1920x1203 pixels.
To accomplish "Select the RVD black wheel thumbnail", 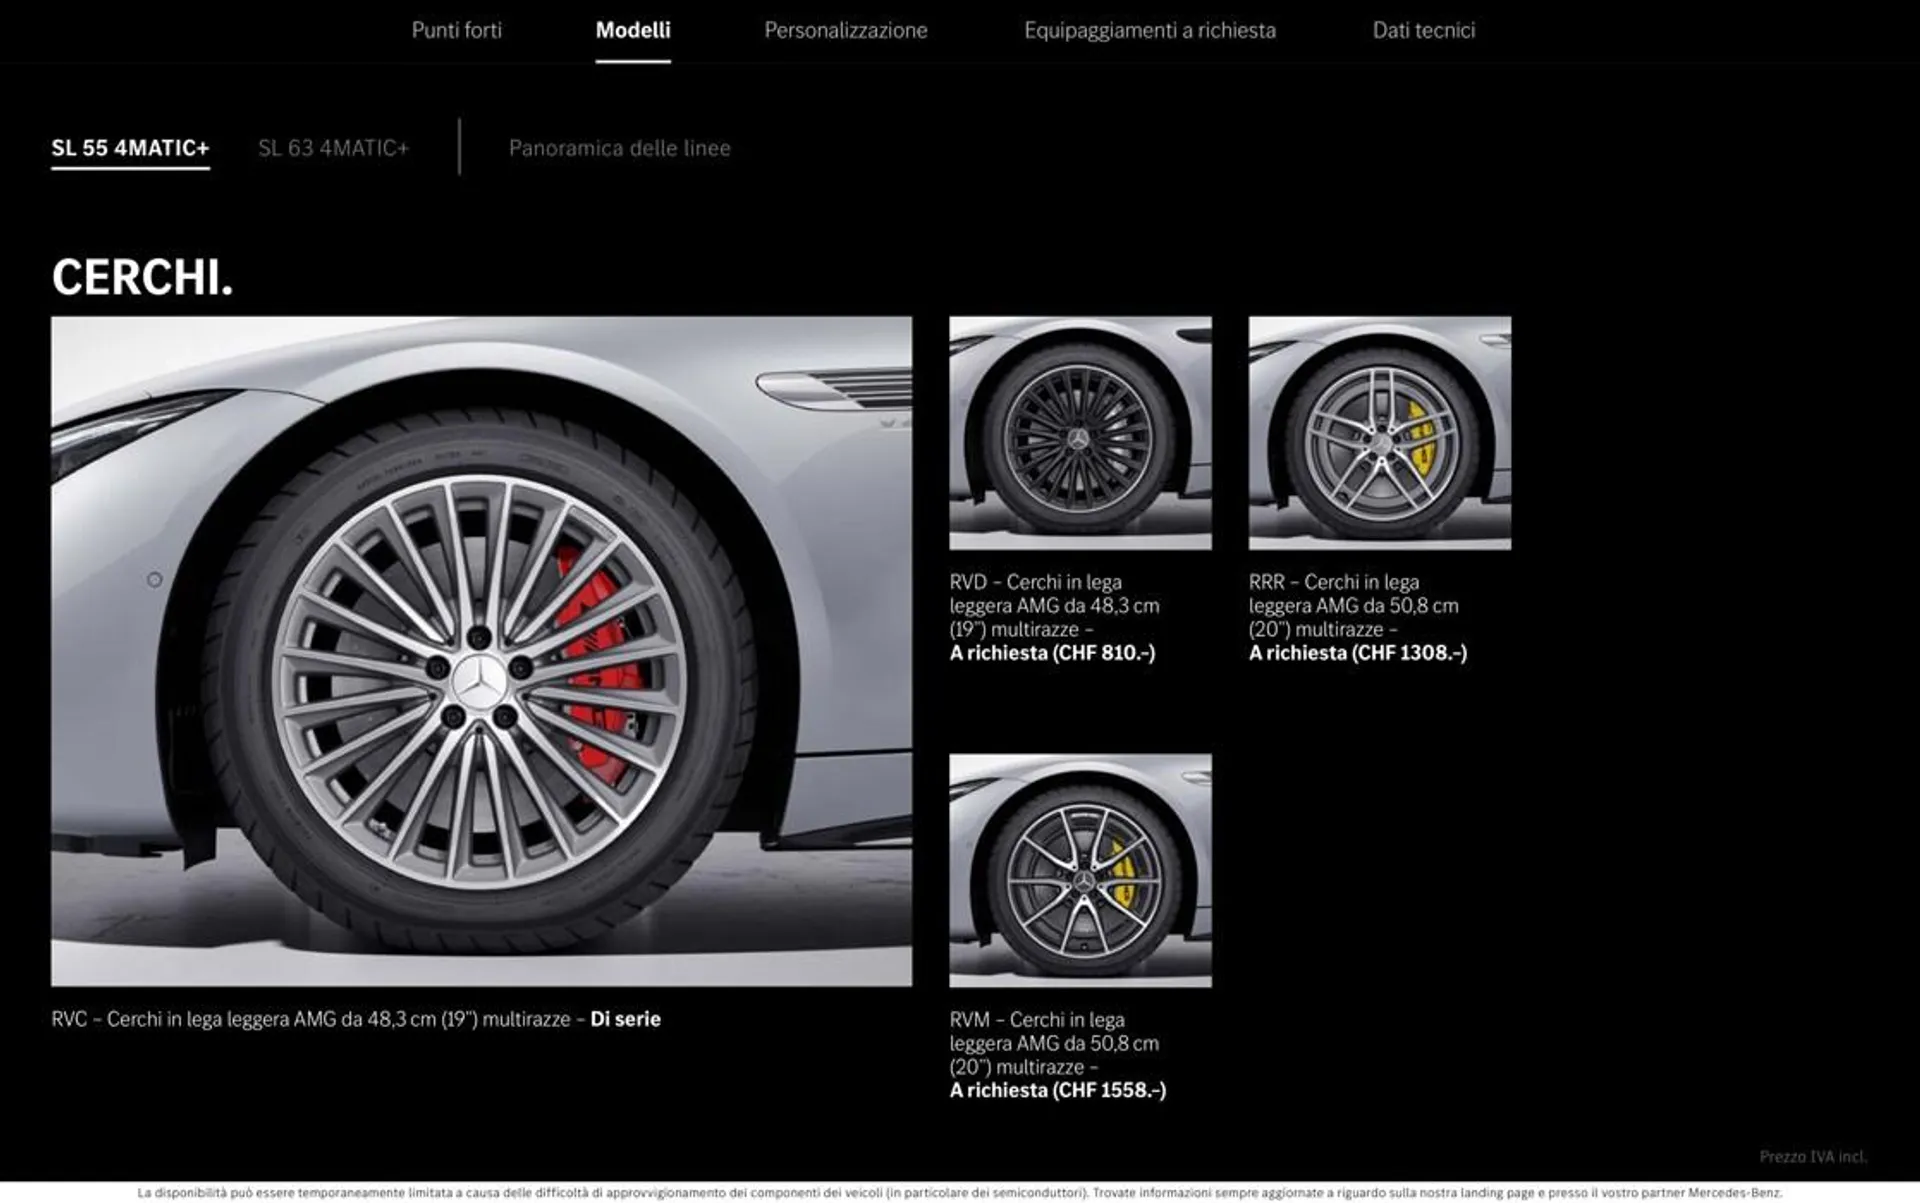I will click(x=1080, y=433).
